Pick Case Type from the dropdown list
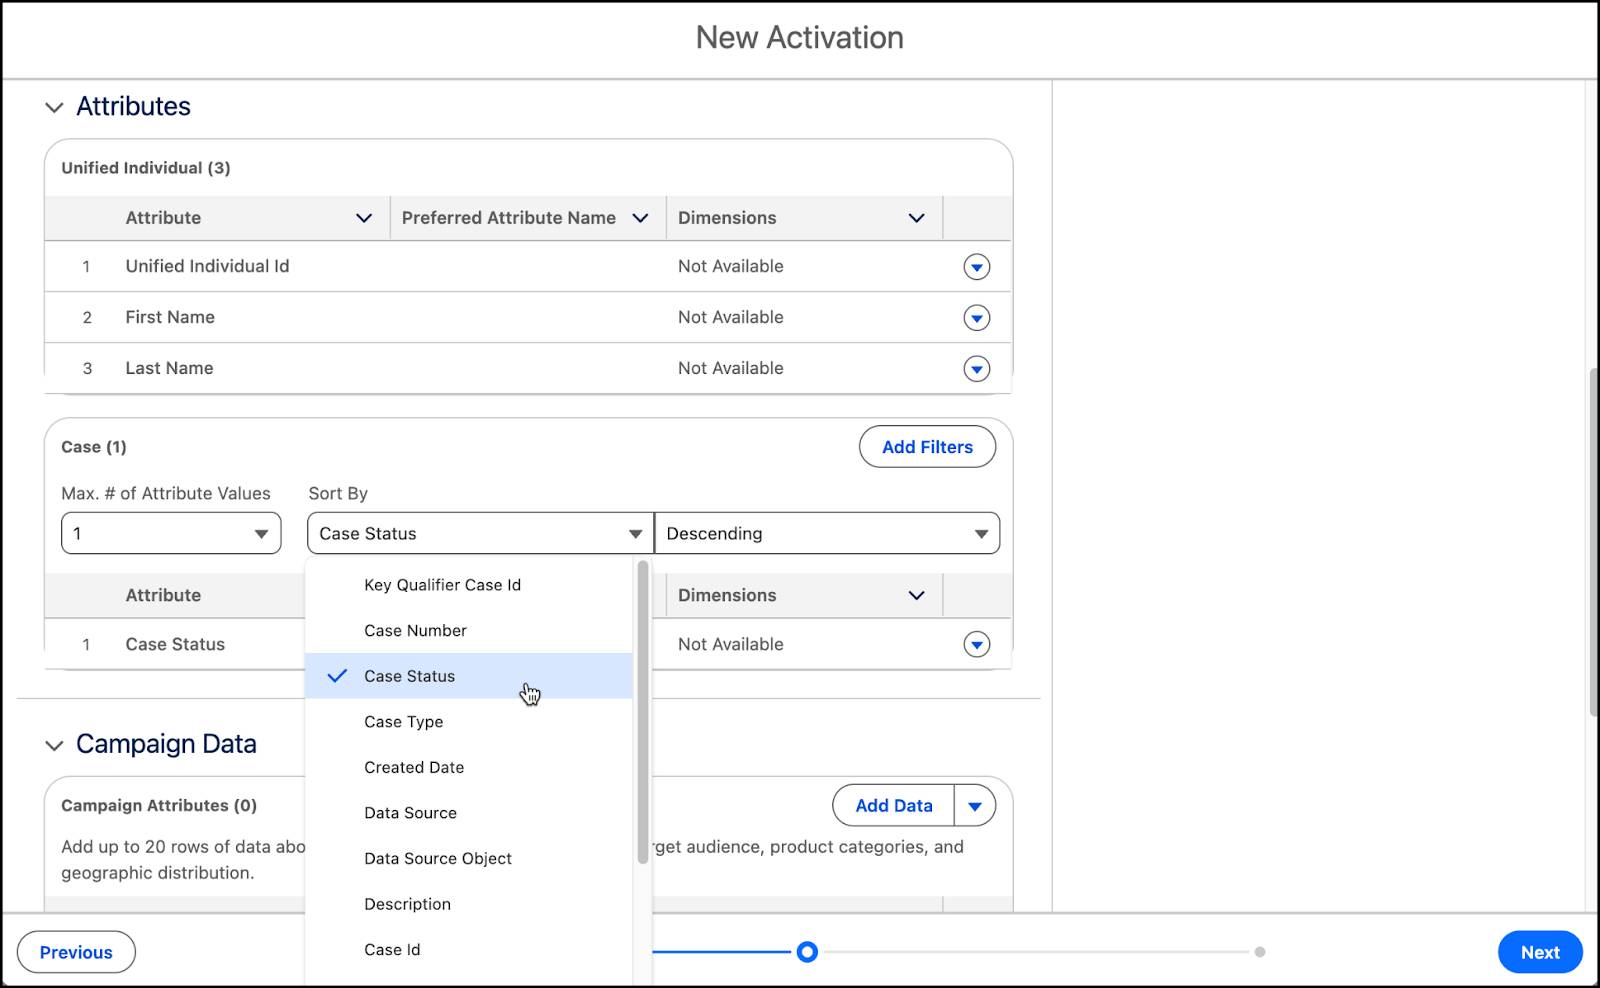The height and width of the screenshot is (988, 1600). click(x=403, y=722)
